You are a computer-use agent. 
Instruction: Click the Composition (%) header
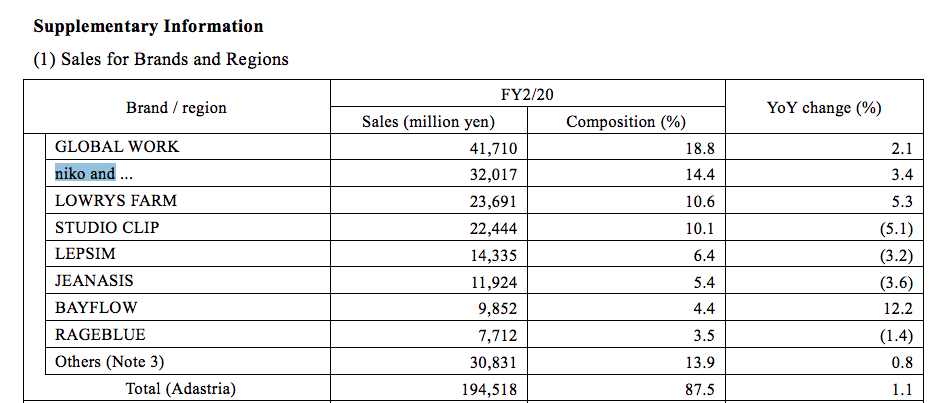(x=626, y=122)
